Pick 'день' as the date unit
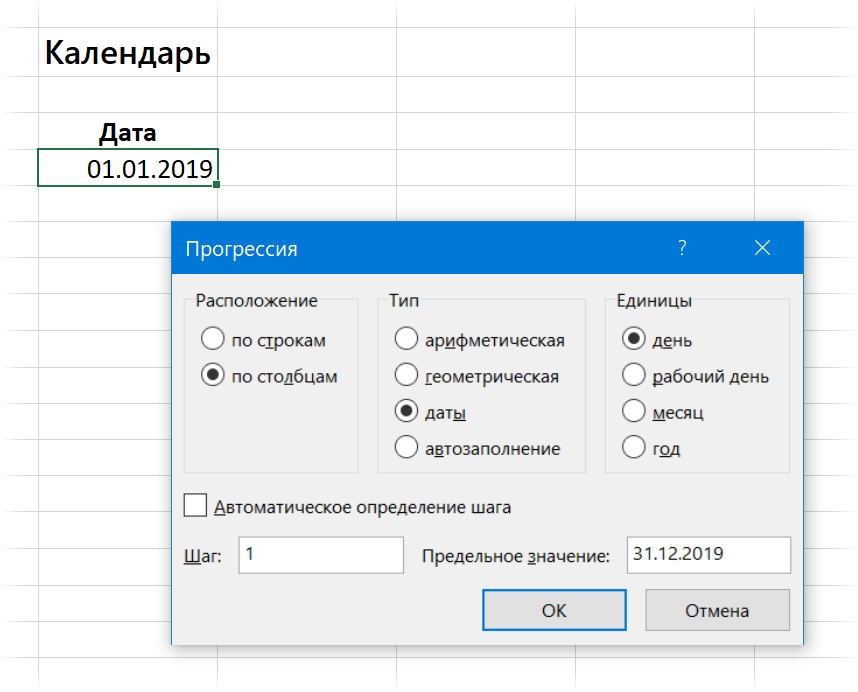The height and width of the screenshot is (692, 858). (x=634, y=339)
